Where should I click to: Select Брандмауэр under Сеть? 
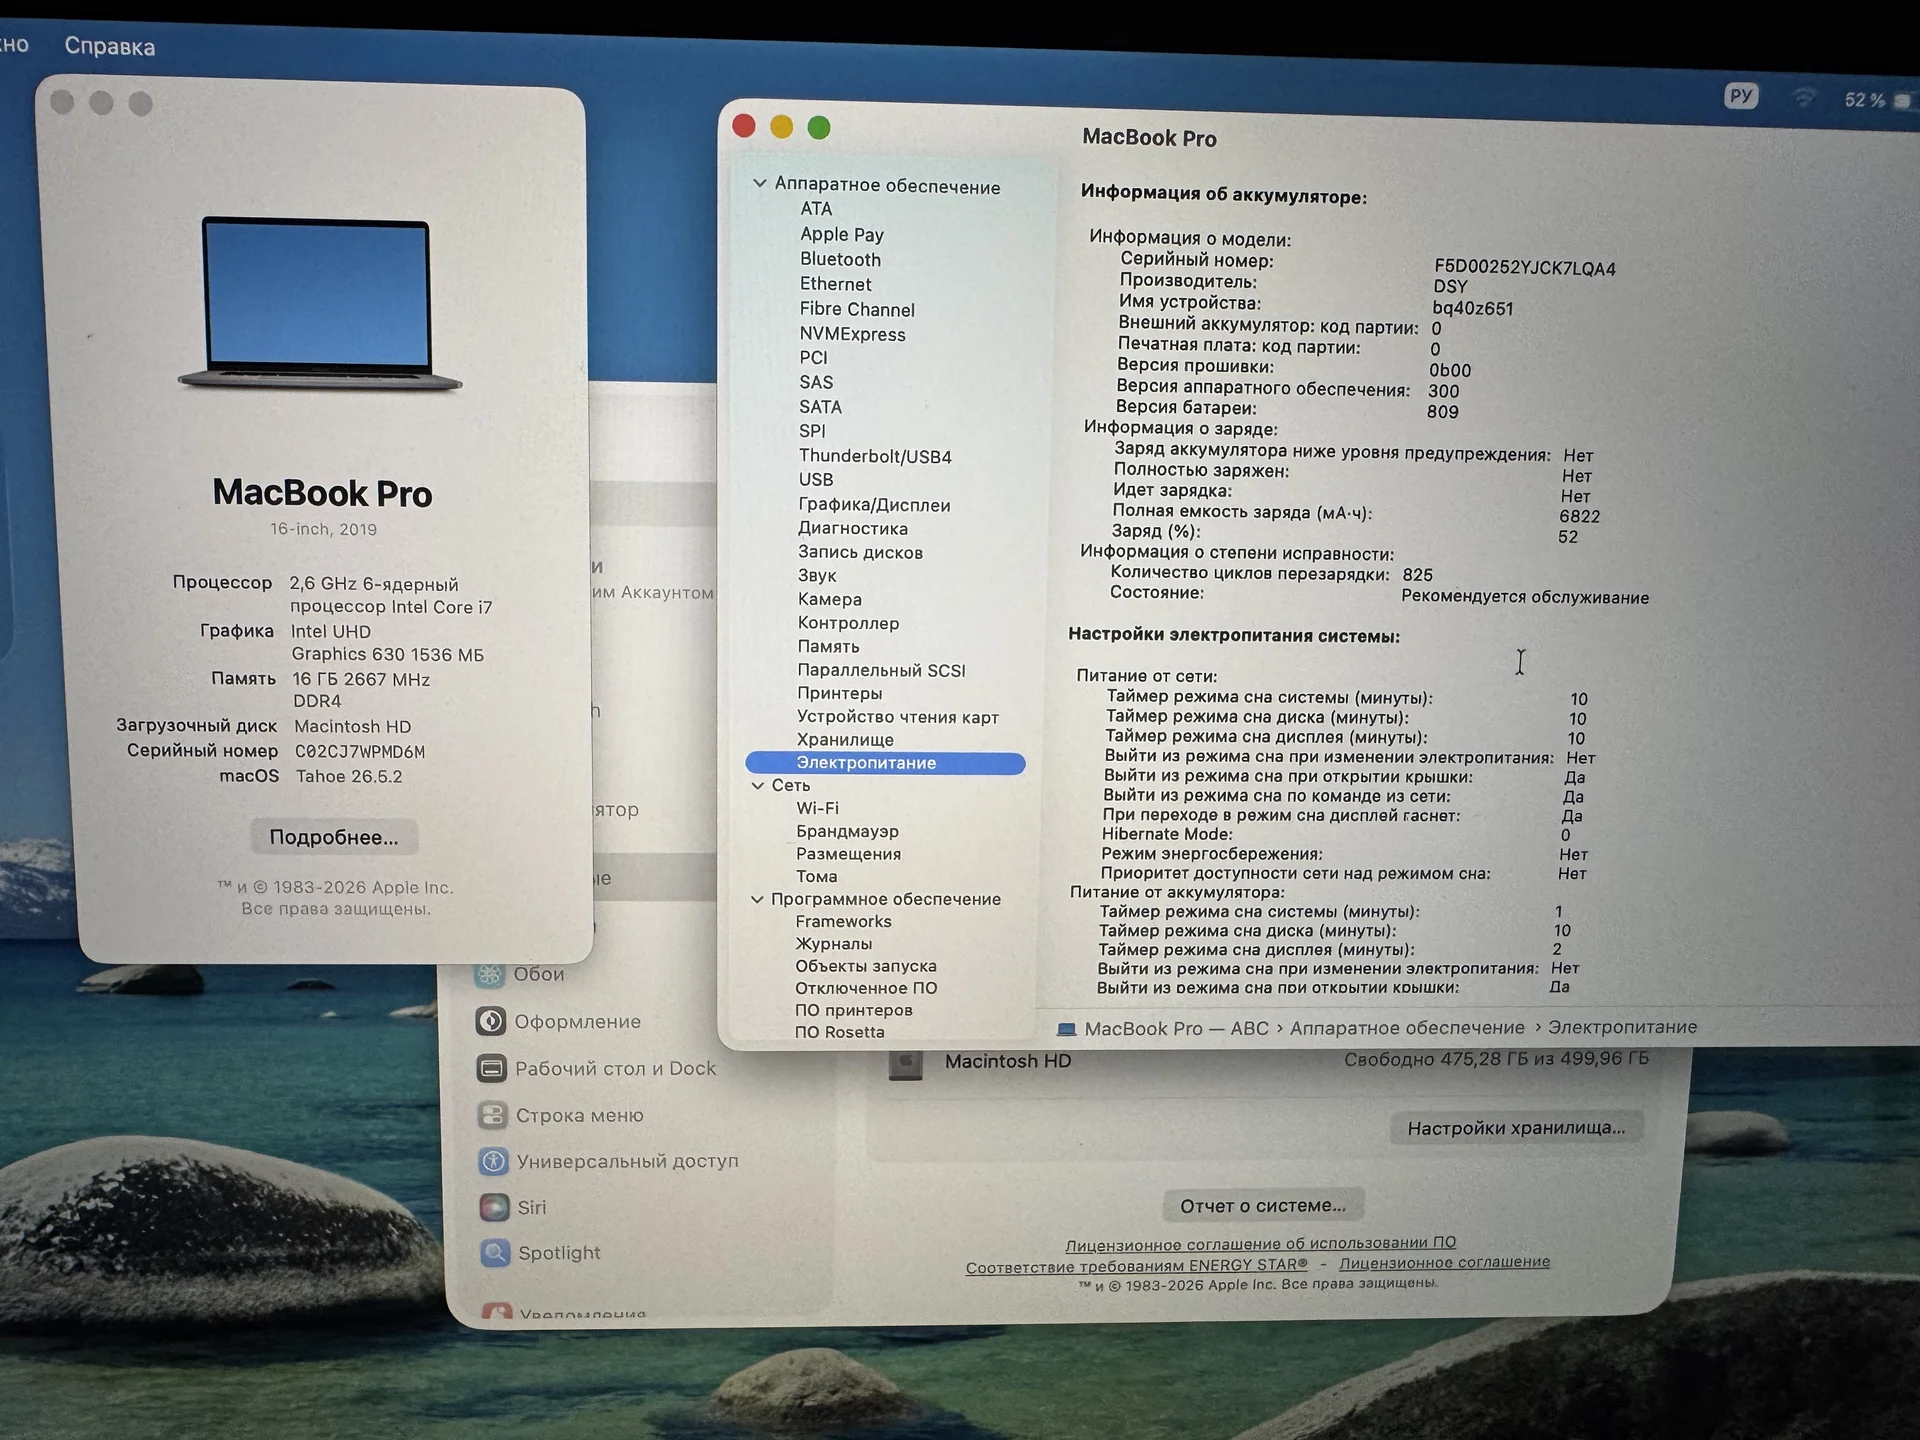pos(847,831)
